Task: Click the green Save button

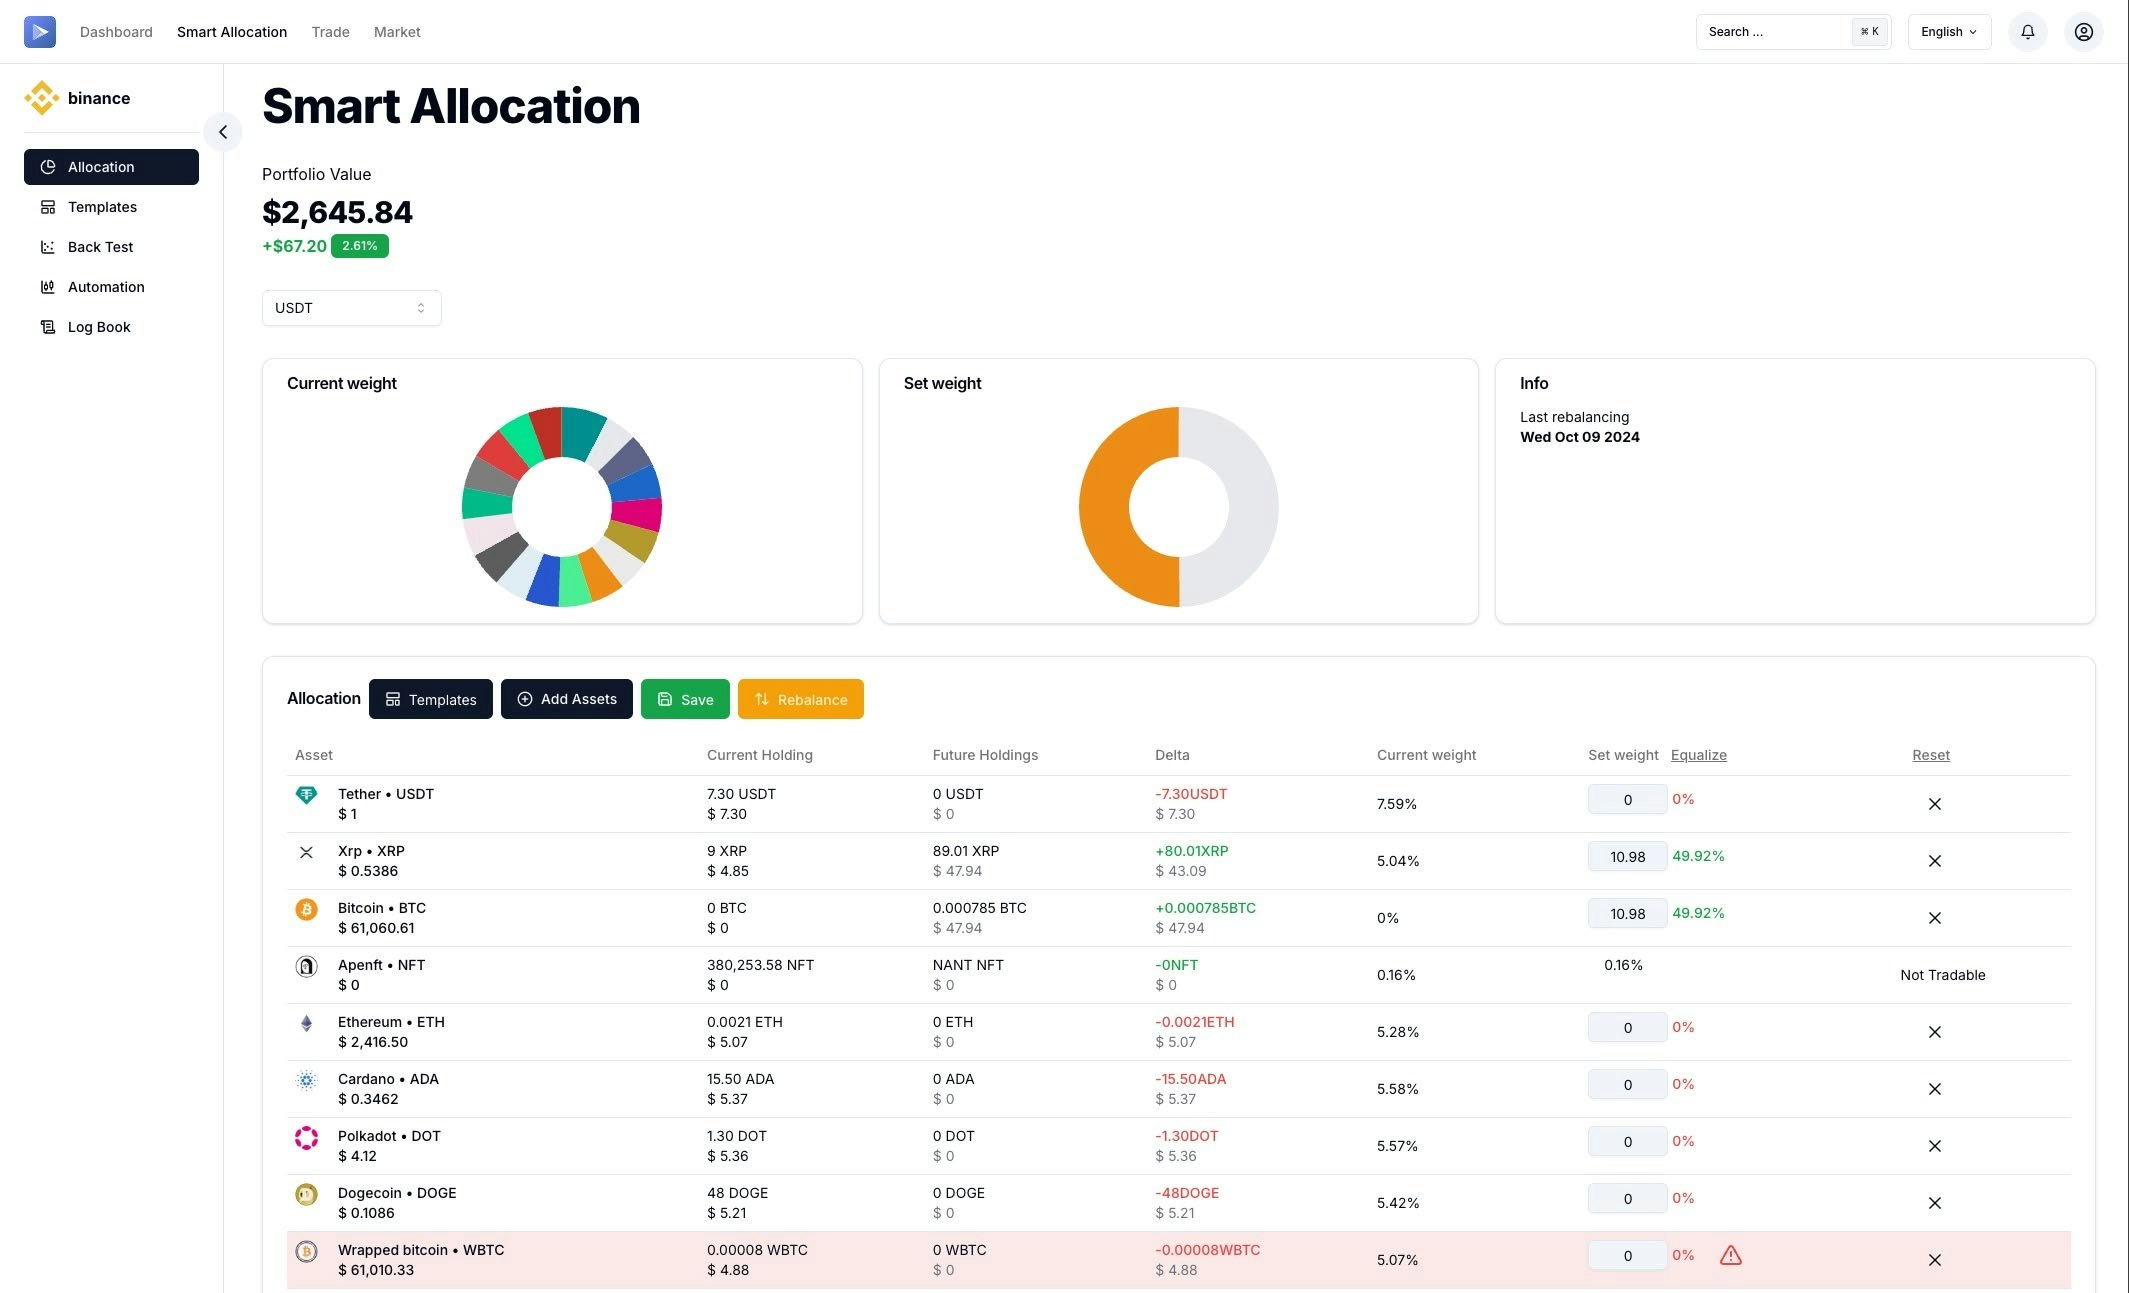Action: [x=685, y=699]
